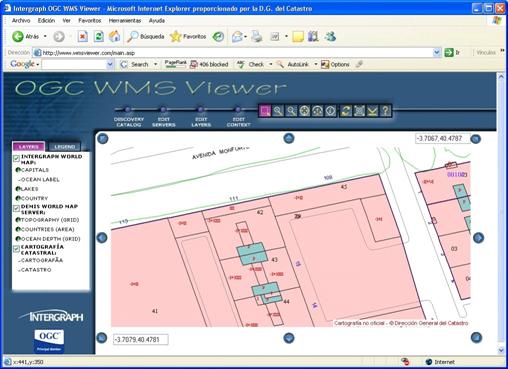Select the Layers tab

click(x=29, y=147)
